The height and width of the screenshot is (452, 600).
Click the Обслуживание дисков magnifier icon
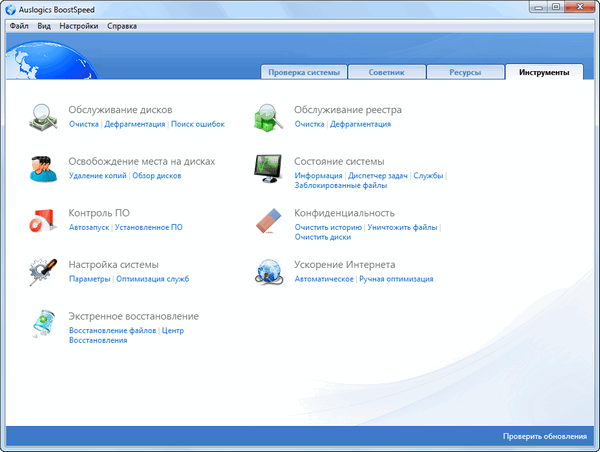click(43, 116)
